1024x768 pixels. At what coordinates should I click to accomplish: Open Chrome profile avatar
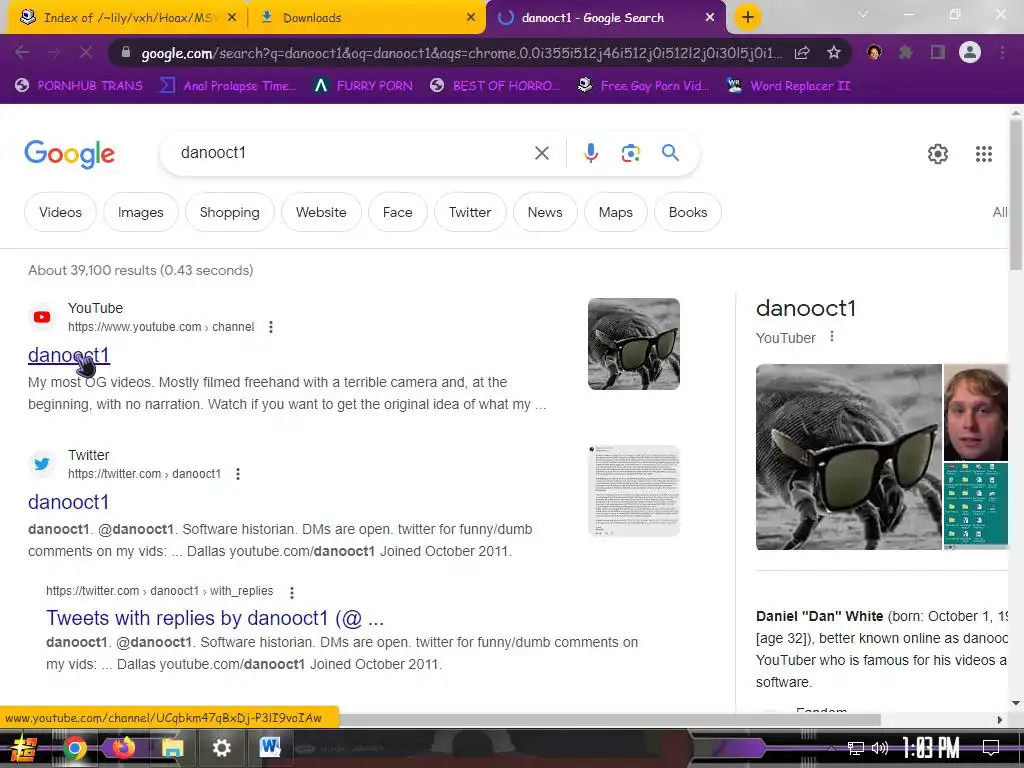pyautogui.click(x=970, y=52)
